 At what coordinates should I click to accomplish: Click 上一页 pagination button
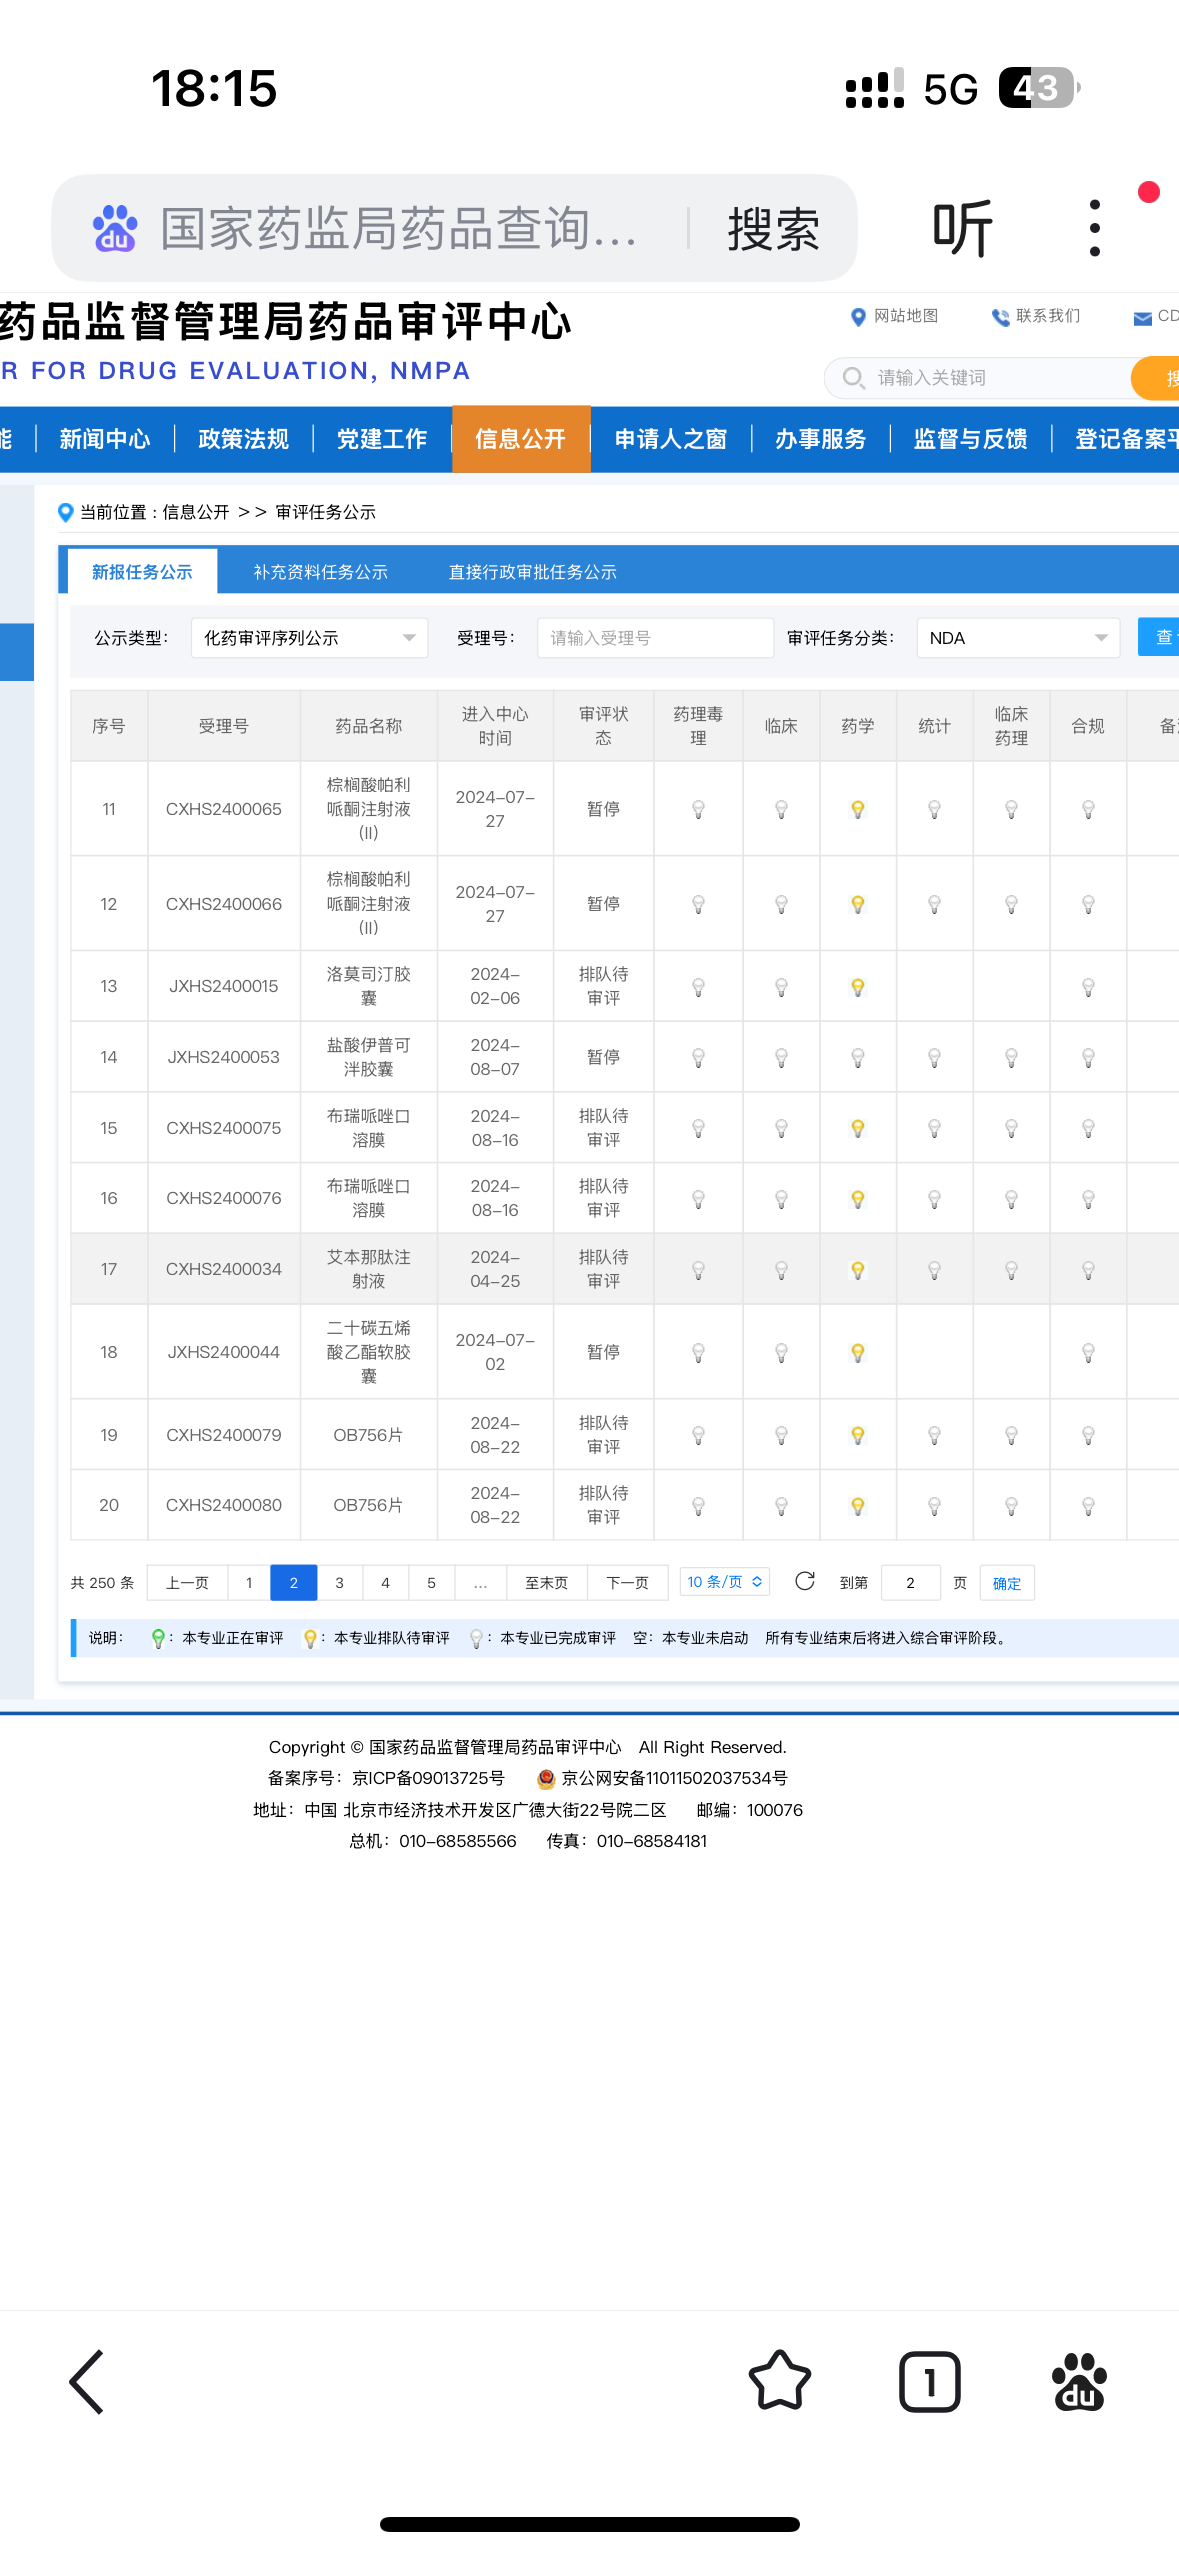click(x=187, y=1583)
